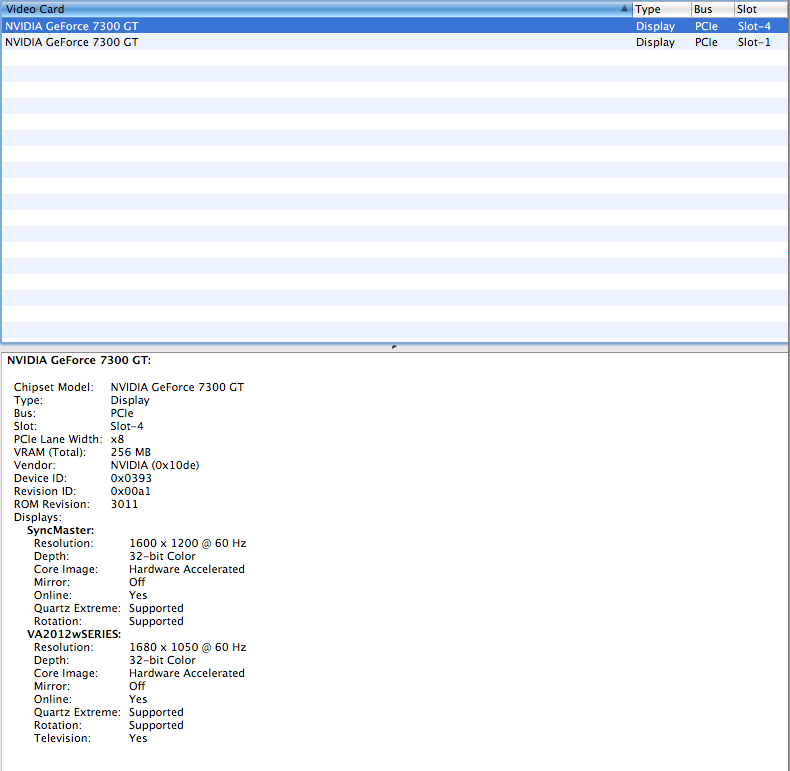Screen dimensions: 790x771
Task: Sort by the Video Card column header
Action: [316, 9]
